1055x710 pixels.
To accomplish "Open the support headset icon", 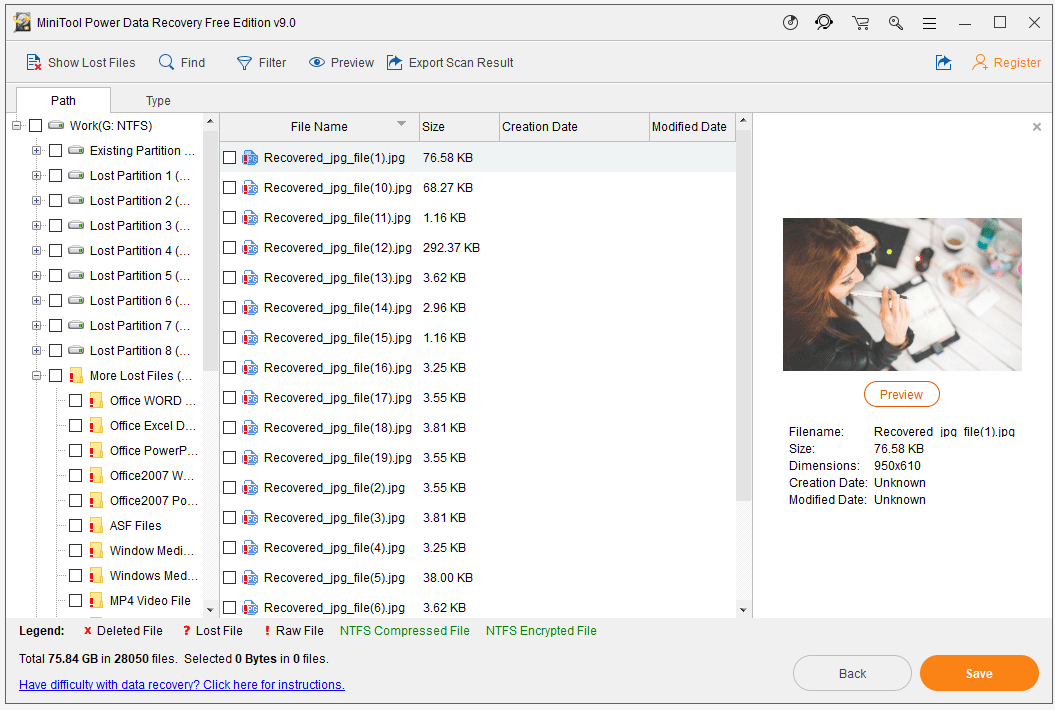I will click(x=824, y=23).
